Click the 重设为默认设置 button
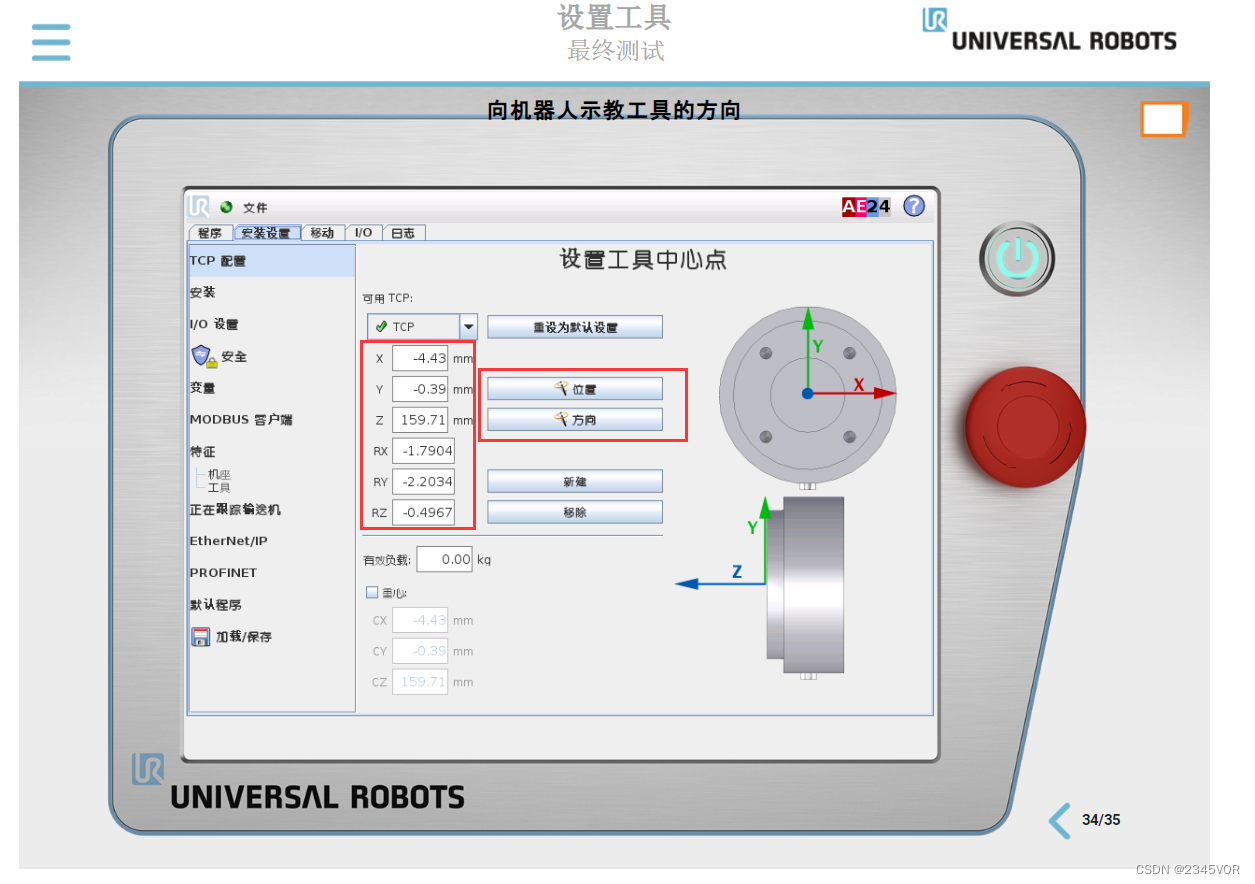This screenshot has height=884, width=1255. coord(575,327)
